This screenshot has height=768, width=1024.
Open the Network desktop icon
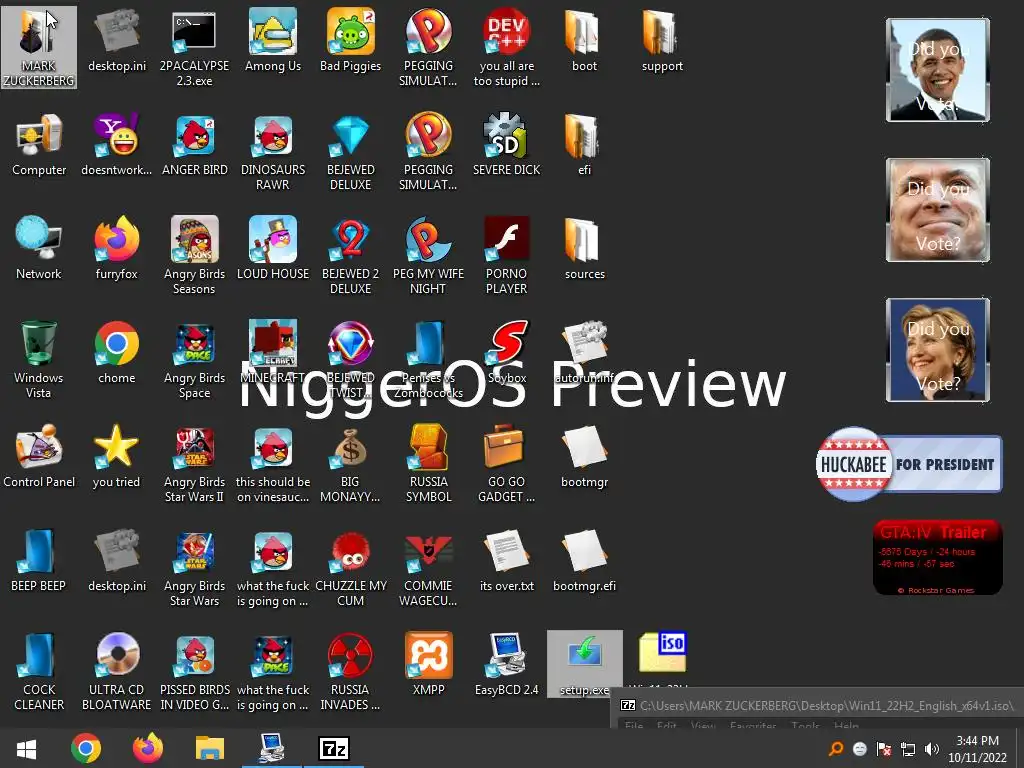(39, 248)
